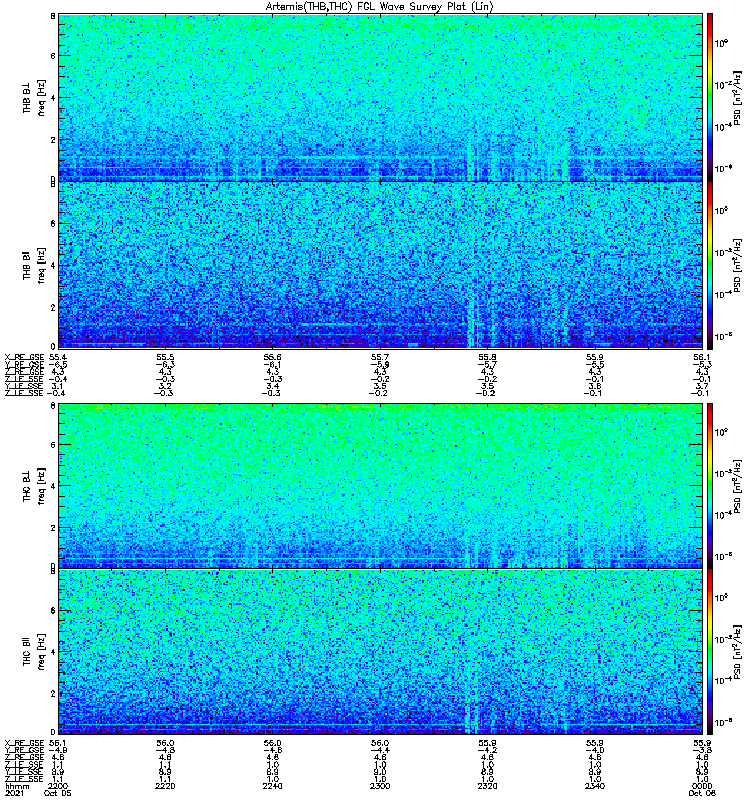
Task: Click the 55.4 X_RE_GSE value under THB
Action: pyautogui.click(x=57, y=357)
